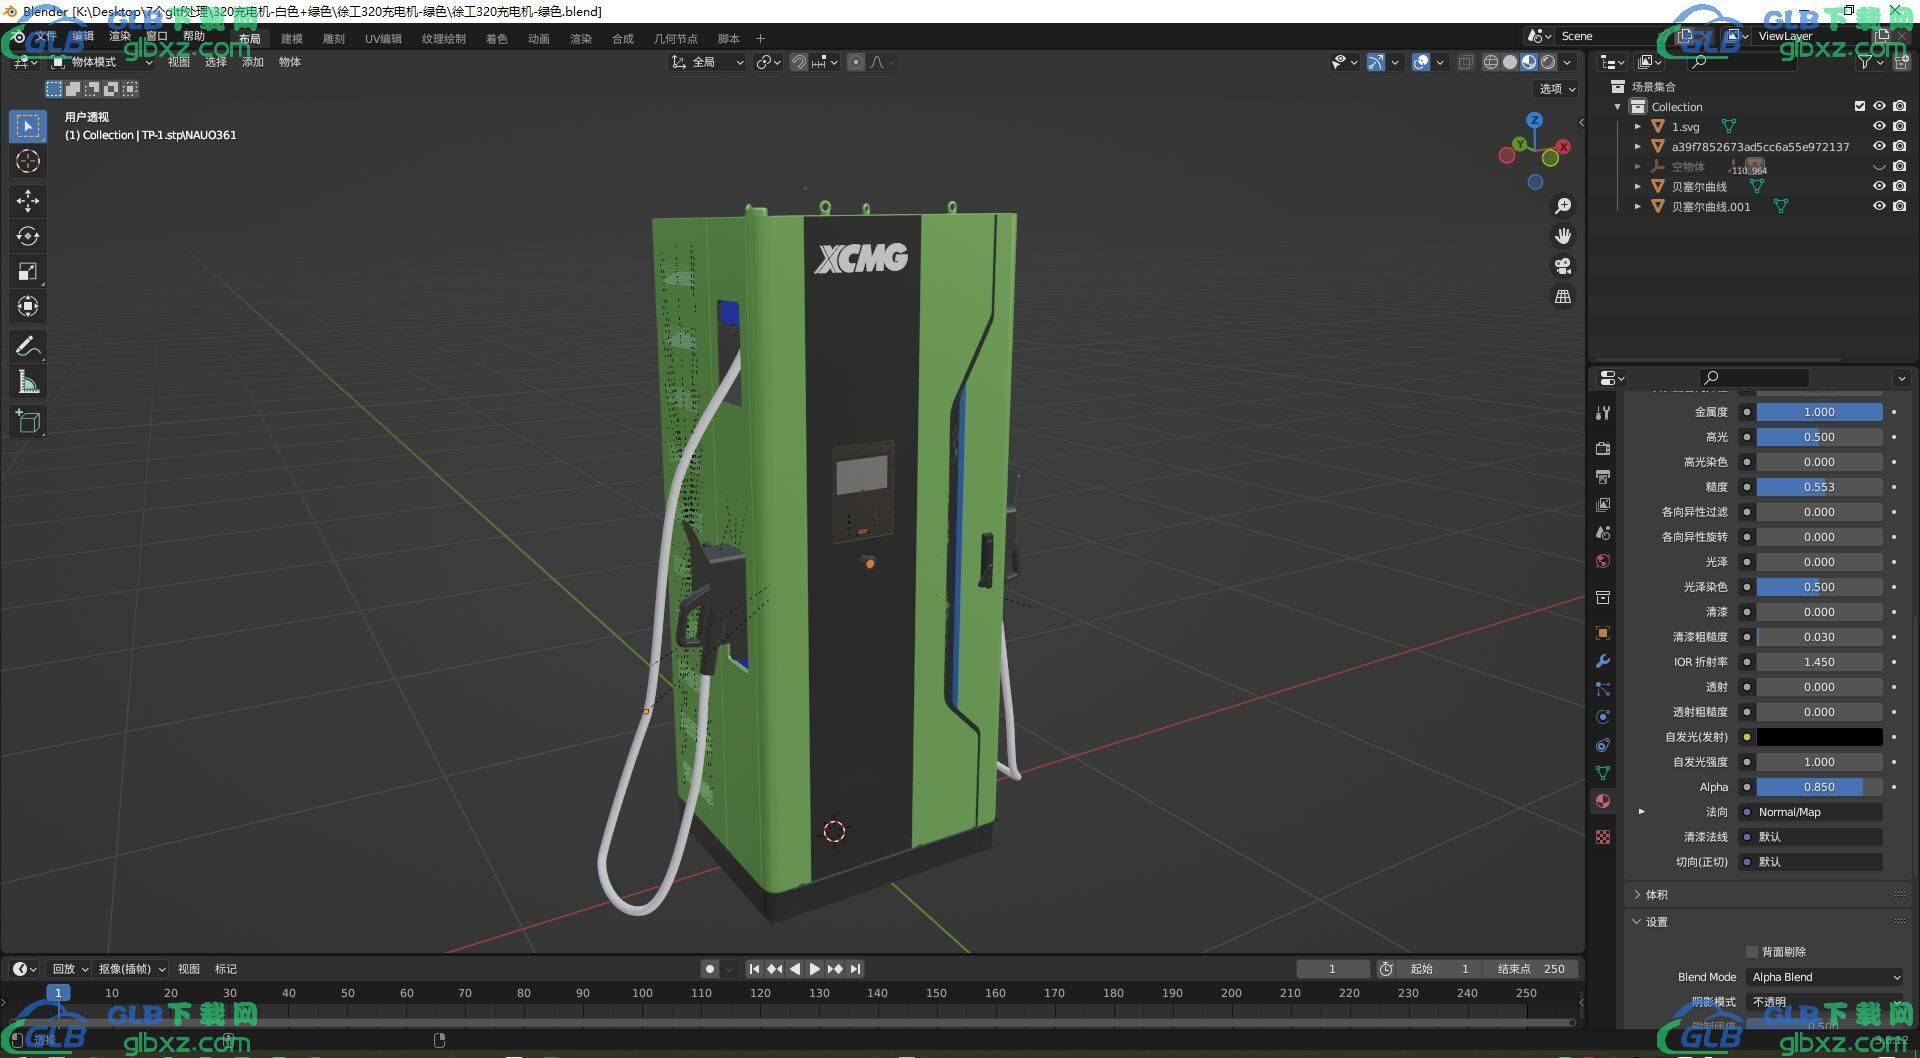Open the Object Constraints tab icon

coord(1603,745)
